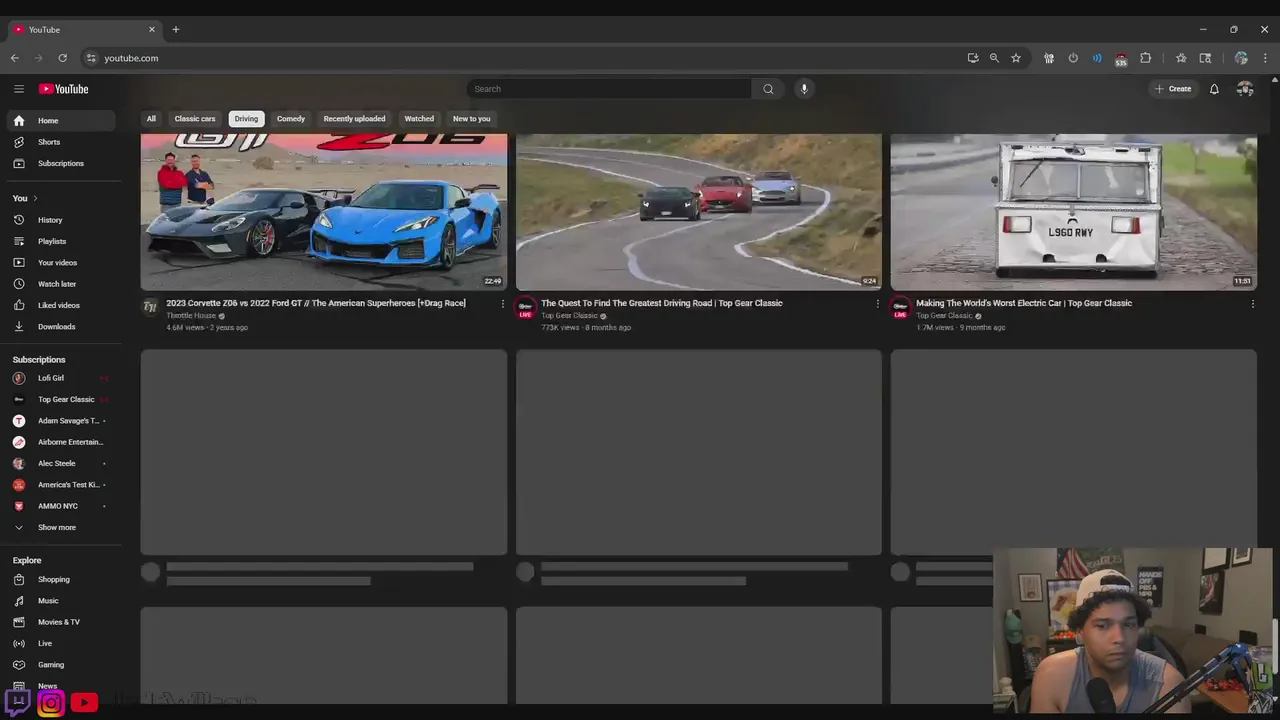This screenshot has height=720, width=1280.
Task: Click the youtube.com address bar
Action: tap(530, 58)
